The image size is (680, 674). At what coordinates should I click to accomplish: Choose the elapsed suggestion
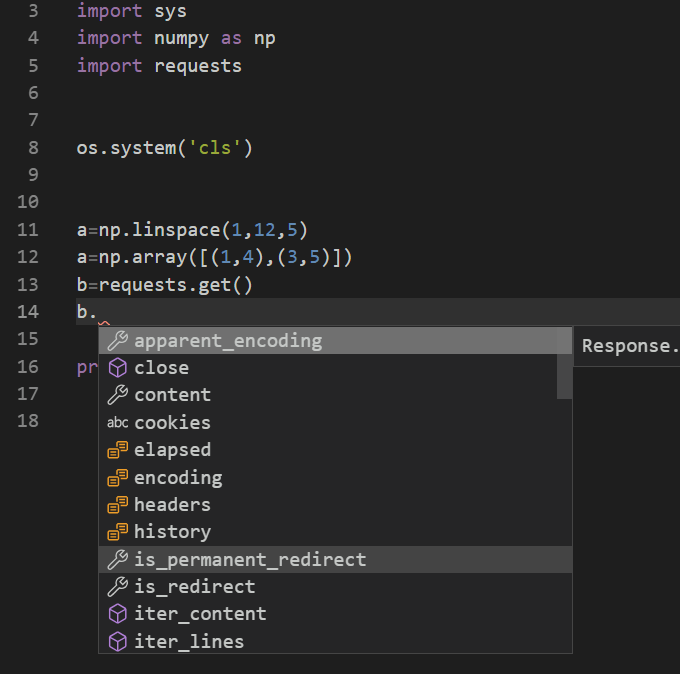[x=335, y=450]
